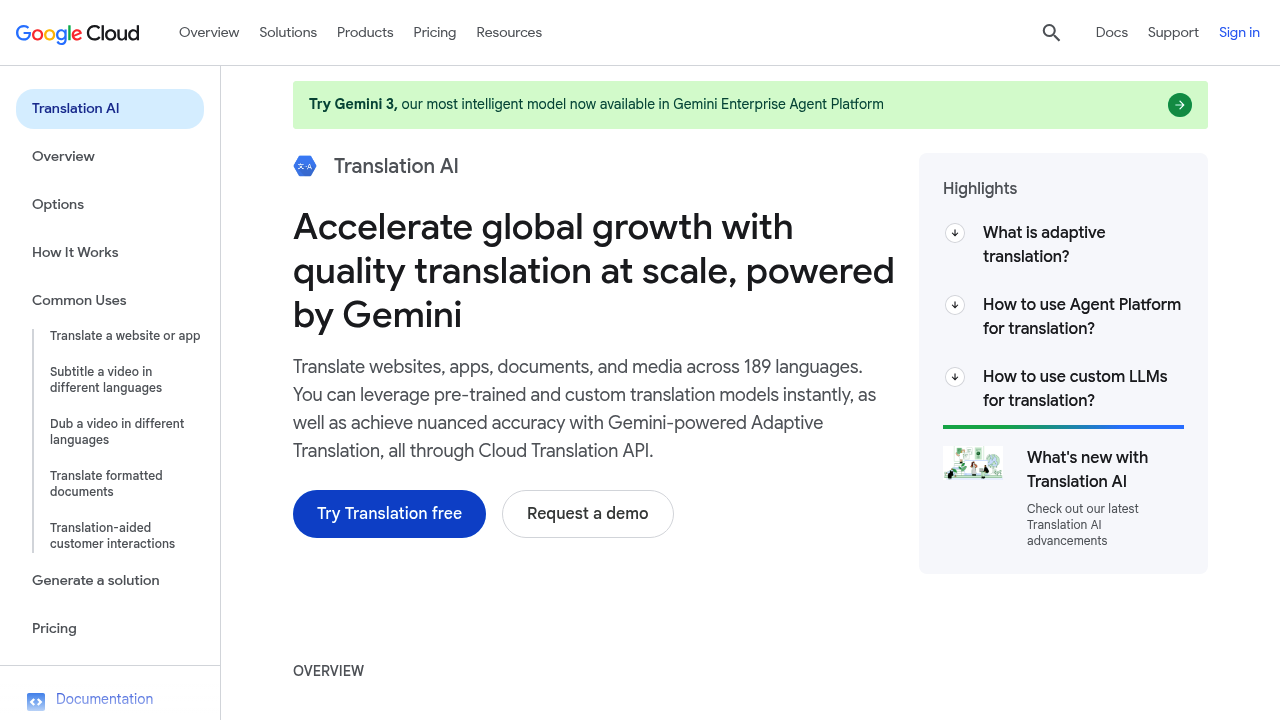The image size is (1280, 720).
Task: Jump to Overview in the sidebar
Action: point(63,157)
